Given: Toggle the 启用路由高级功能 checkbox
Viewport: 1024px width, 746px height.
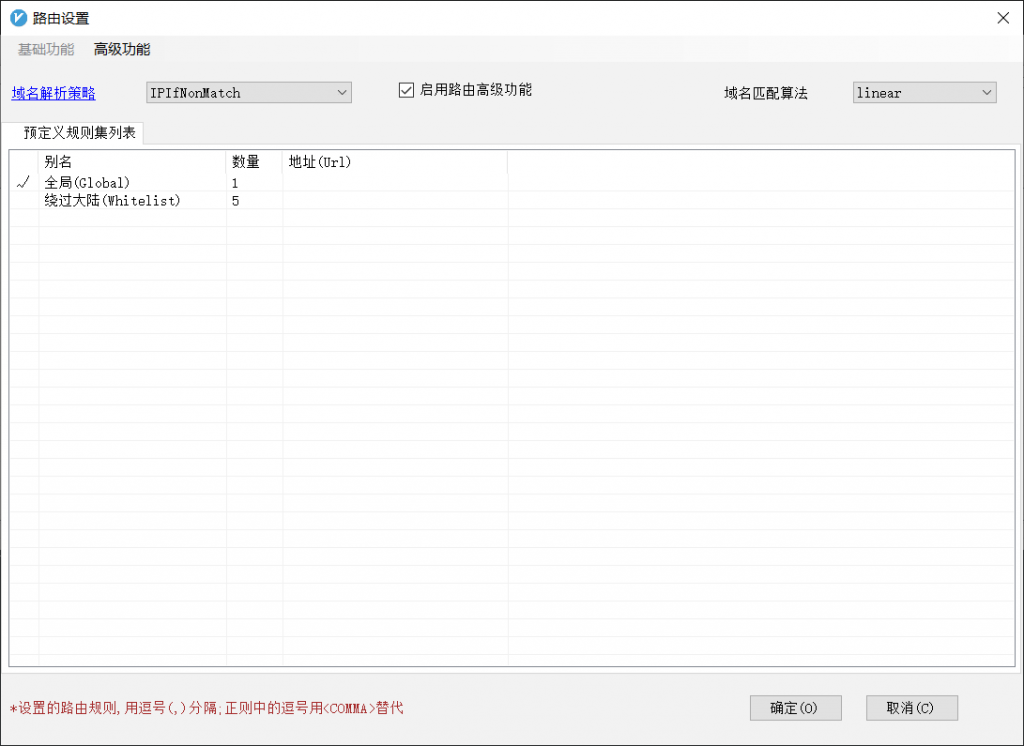Looking at the screenshot, I should click(406, 90).
